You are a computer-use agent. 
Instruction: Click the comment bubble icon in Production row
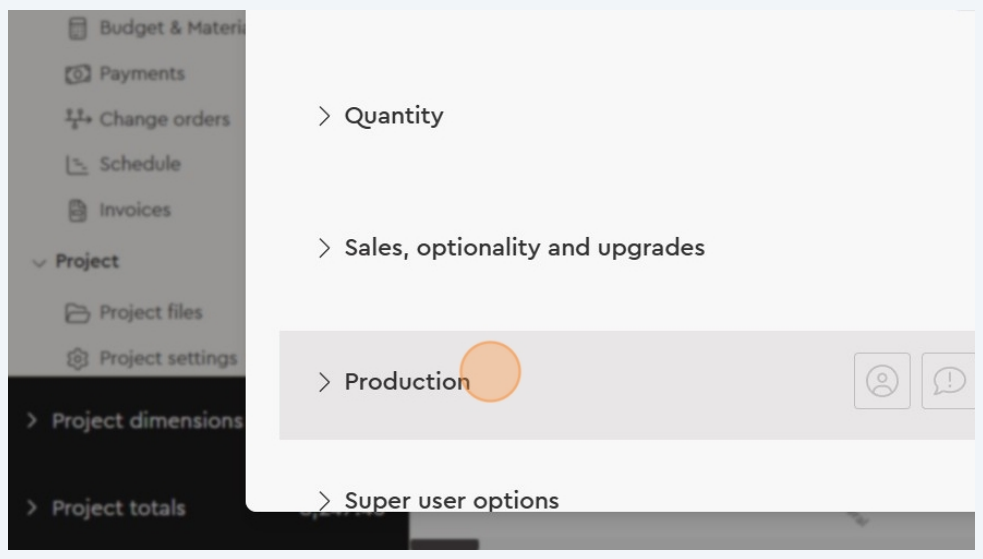pyautogui.click(x=948, y=381)
